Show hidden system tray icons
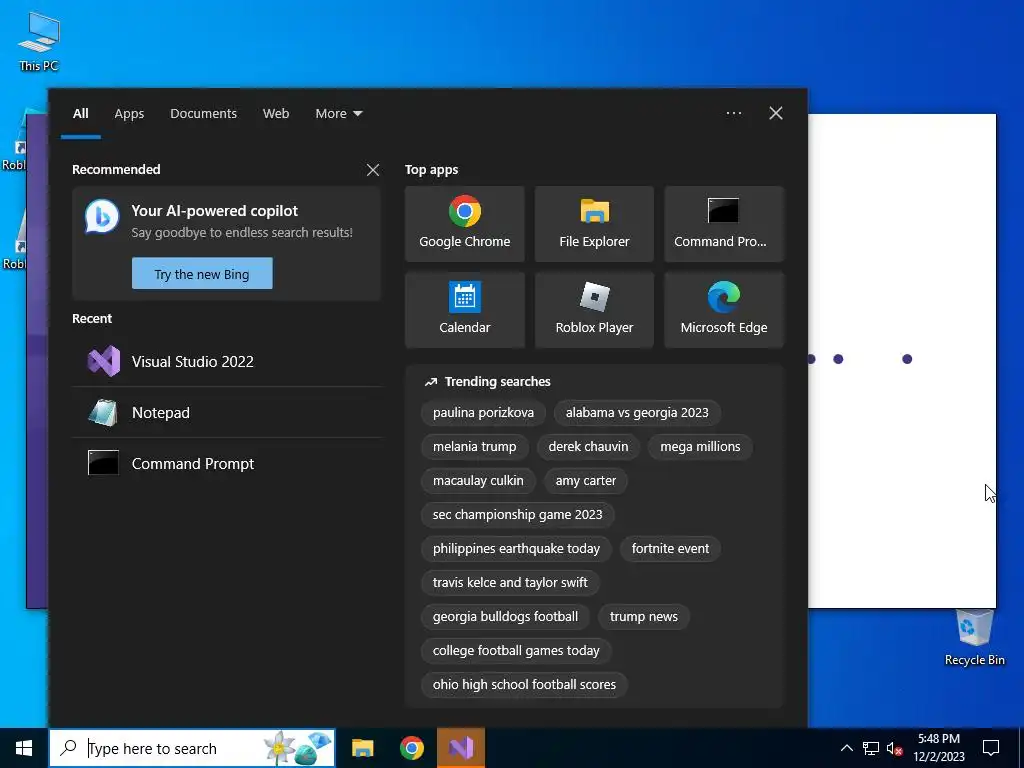 (846, 748)
